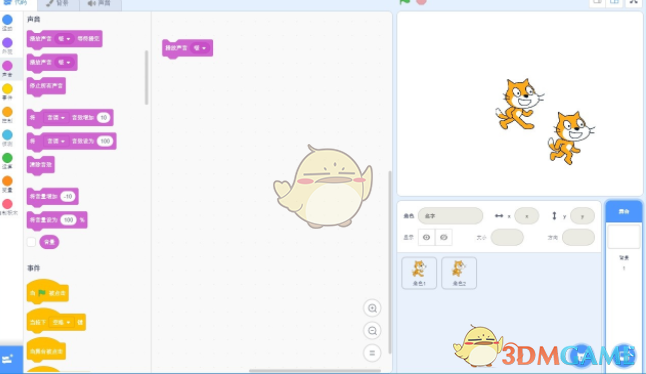
Task: Show the sprite with the open-eye button
Action: (x=426, y=237)
